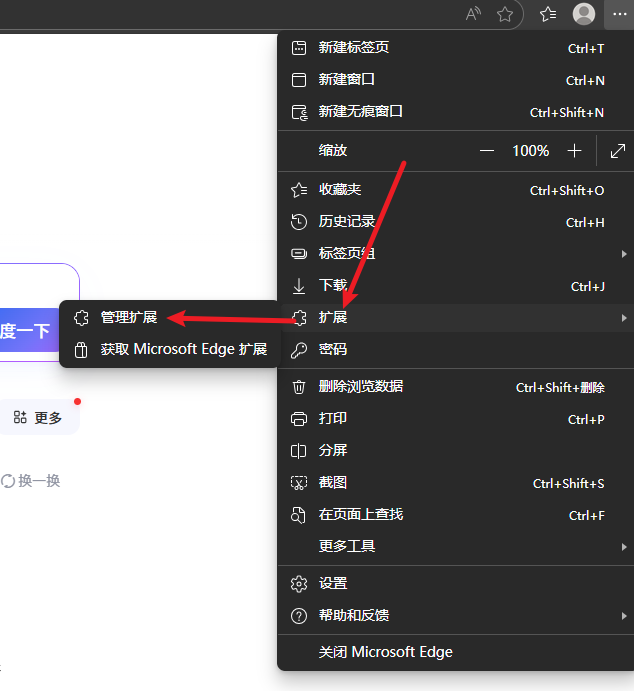The height and width of the screenshot is (691, 634).
Task: Expand the 帮助和反馈 submenu arrow
Action: pos(624,616)
